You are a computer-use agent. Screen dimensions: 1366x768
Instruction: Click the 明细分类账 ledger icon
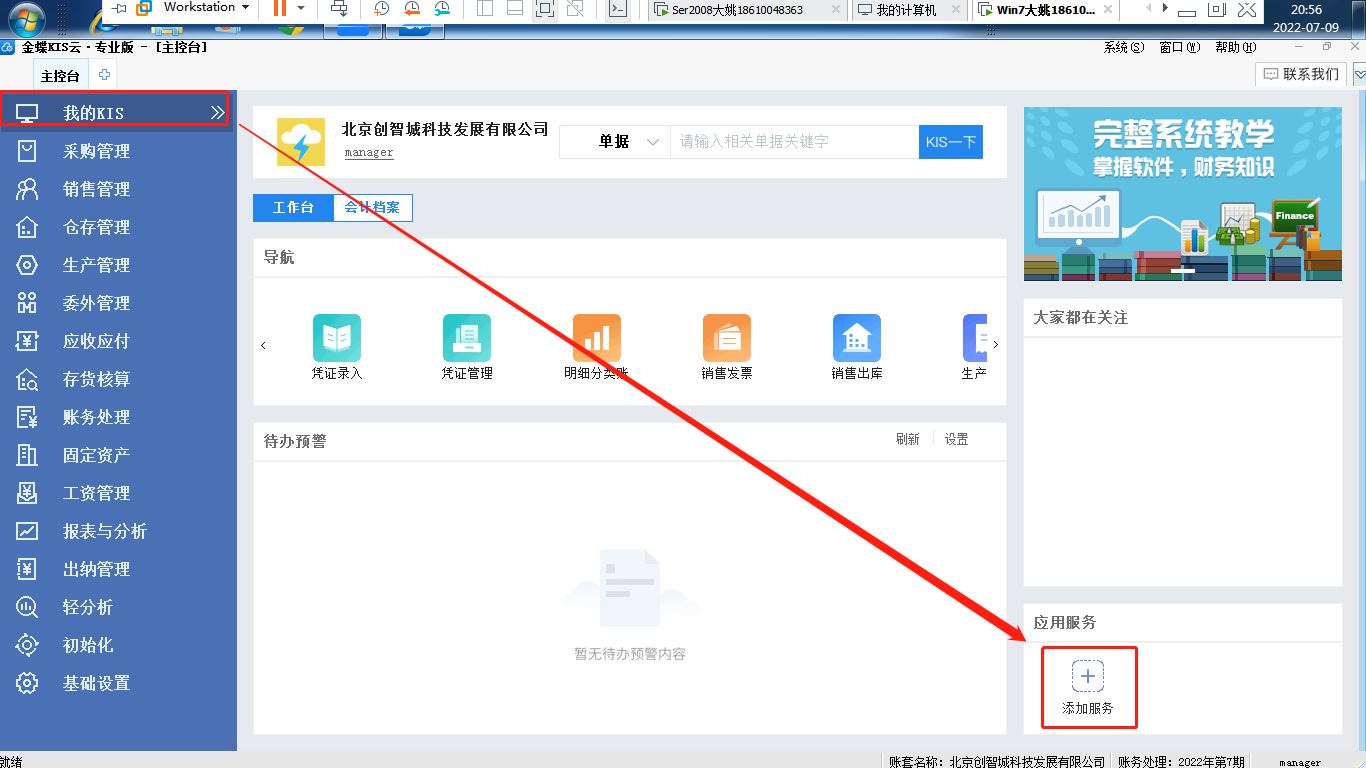point(597,338)
